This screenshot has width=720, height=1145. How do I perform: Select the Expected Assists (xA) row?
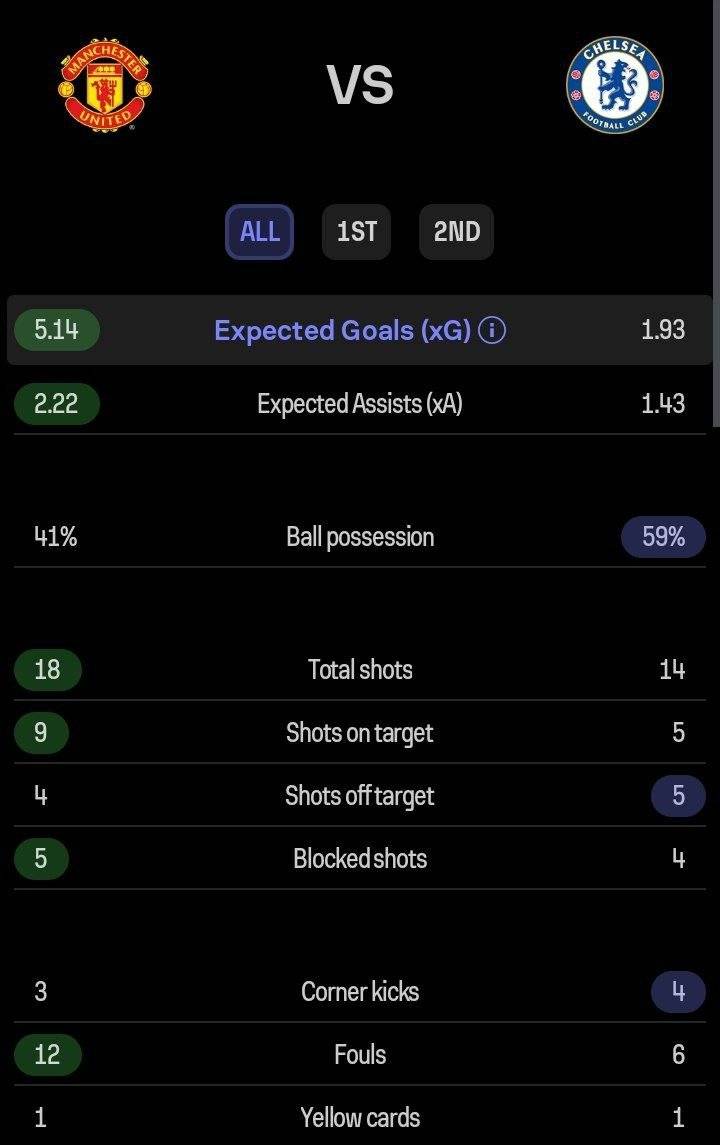coord(360,404)
